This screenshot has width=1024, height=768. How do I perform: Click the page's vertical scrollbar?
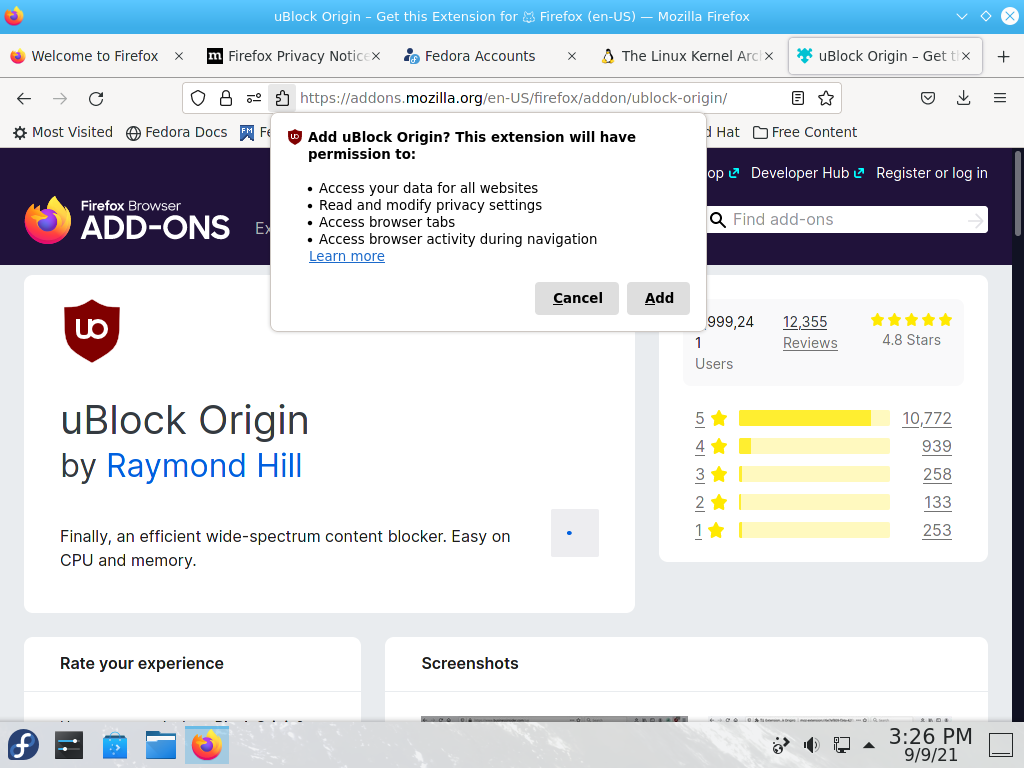(x=1017, y=193)
